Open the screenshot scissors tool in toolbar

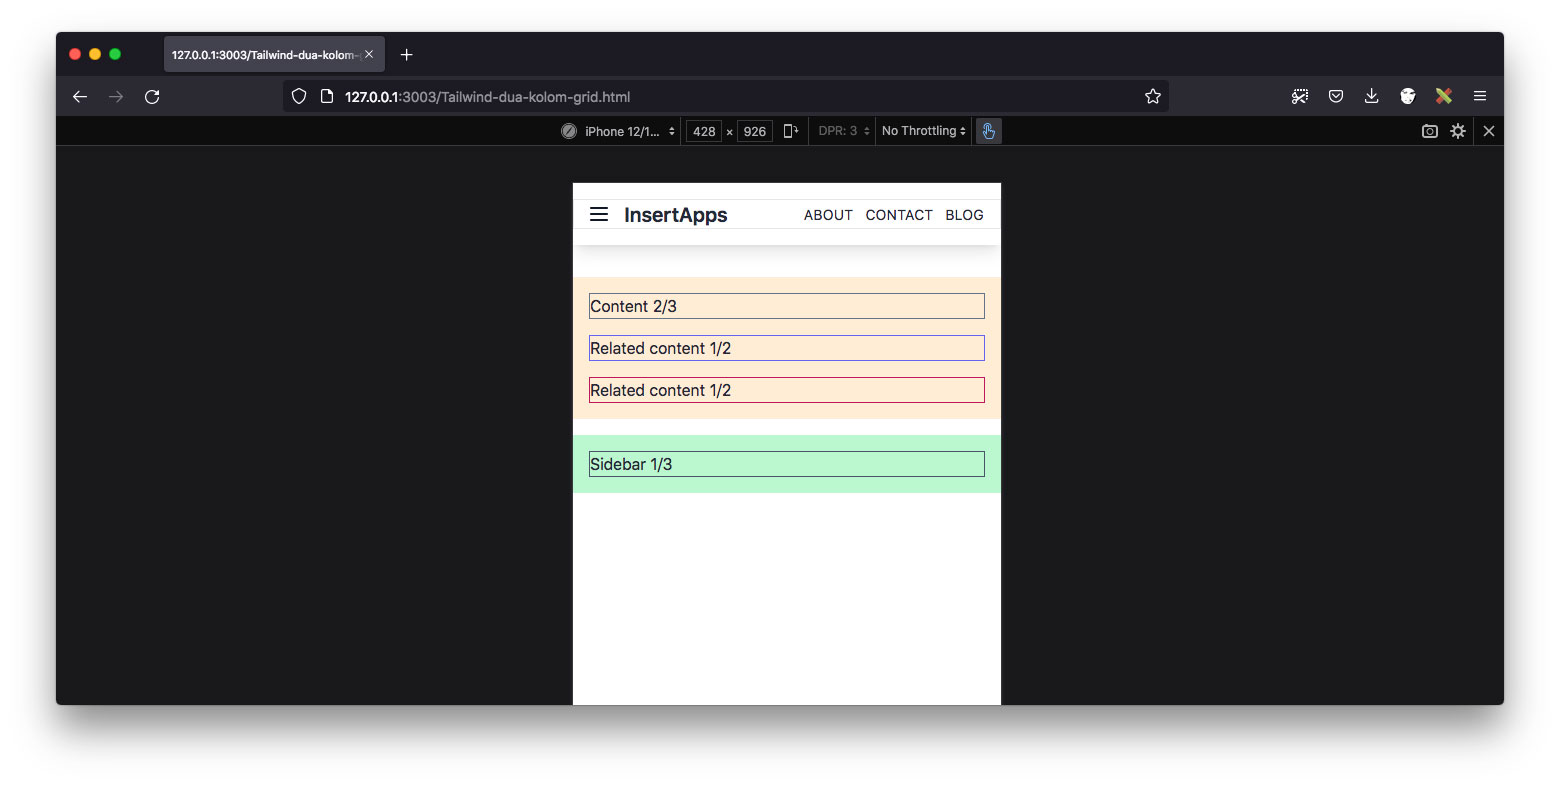pos(1300,97)
